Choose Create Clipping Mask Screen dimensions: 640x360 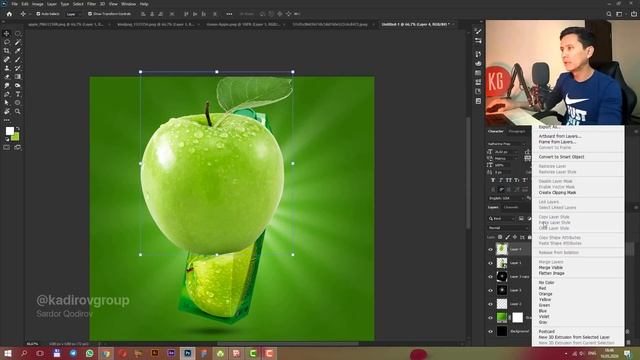point(557,192)
